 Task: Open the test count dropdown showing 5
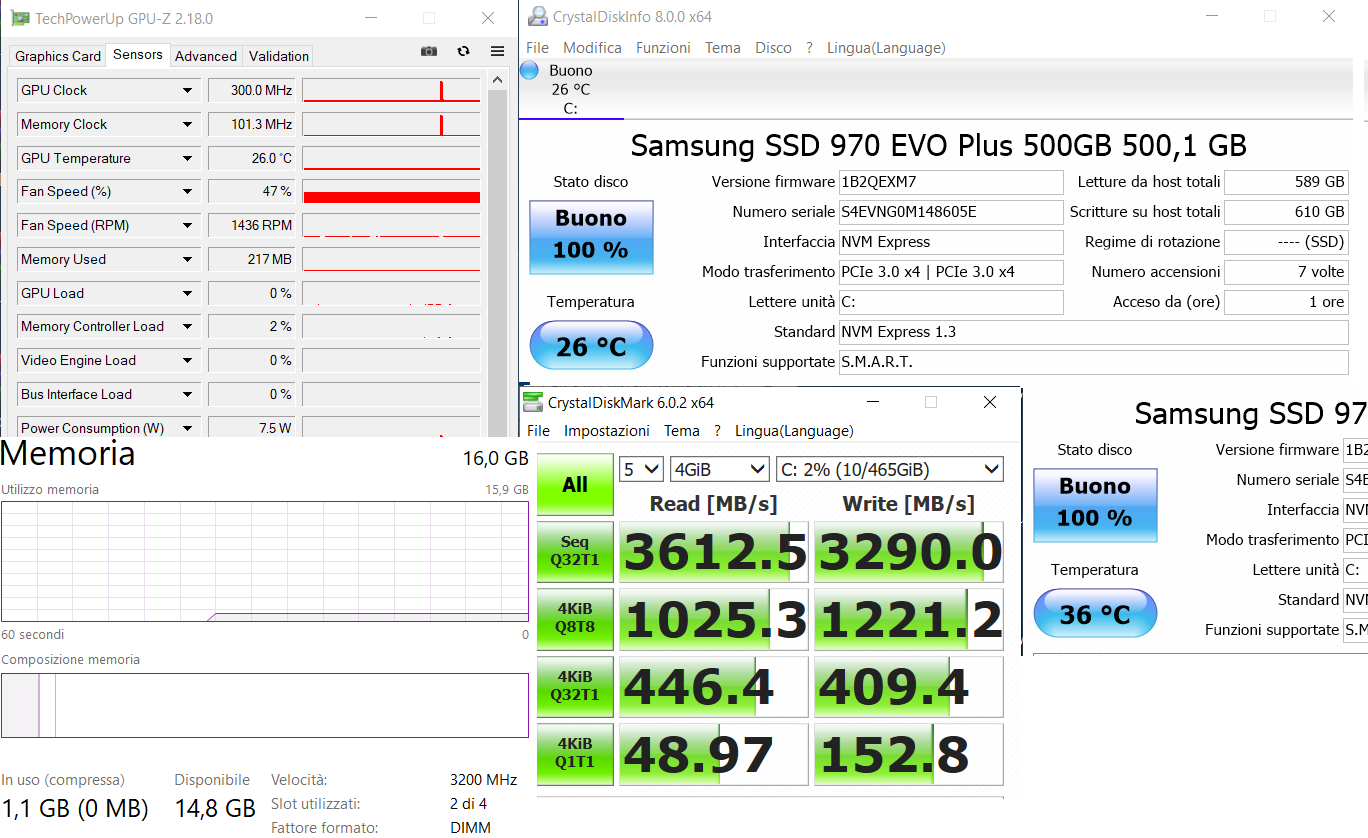click(x=641, y=469)
